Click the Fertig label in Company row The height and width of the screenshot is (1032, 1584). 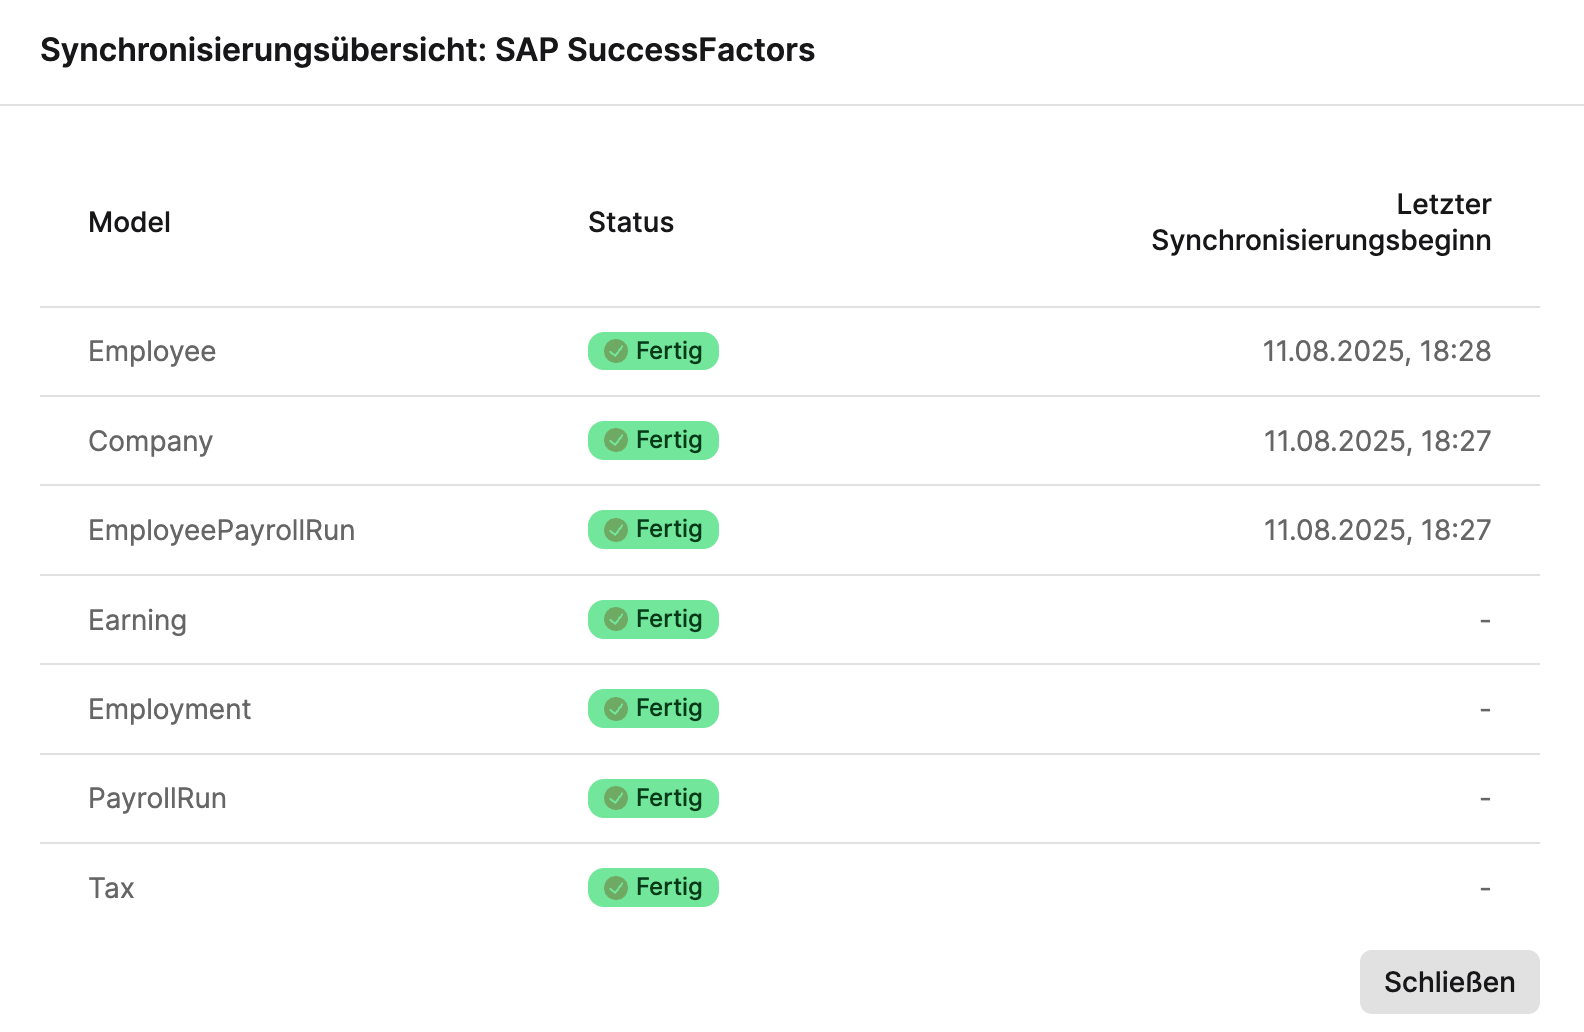click(669, 440)
